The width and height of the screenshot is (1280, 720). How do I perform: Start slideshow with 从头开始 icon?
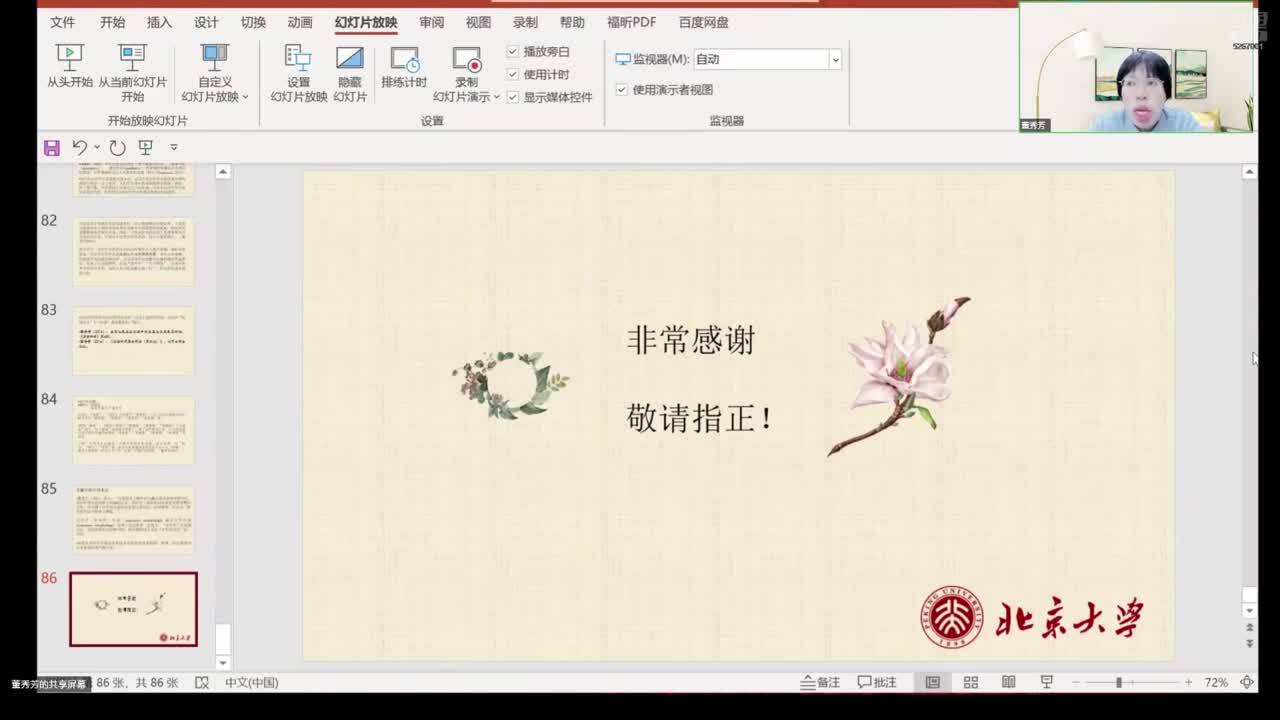coord(69,58)
